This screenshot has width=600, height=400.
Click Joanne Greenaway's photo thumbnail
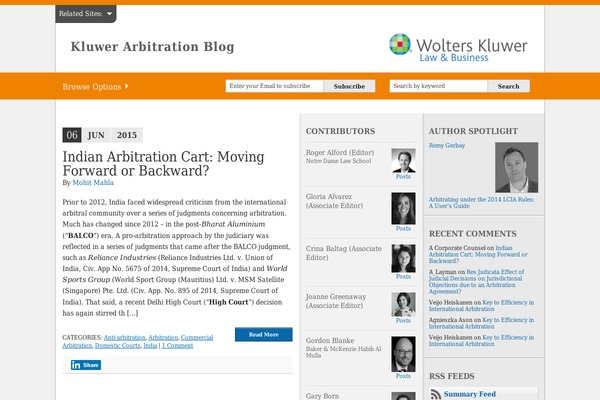[x=403, y=304]
